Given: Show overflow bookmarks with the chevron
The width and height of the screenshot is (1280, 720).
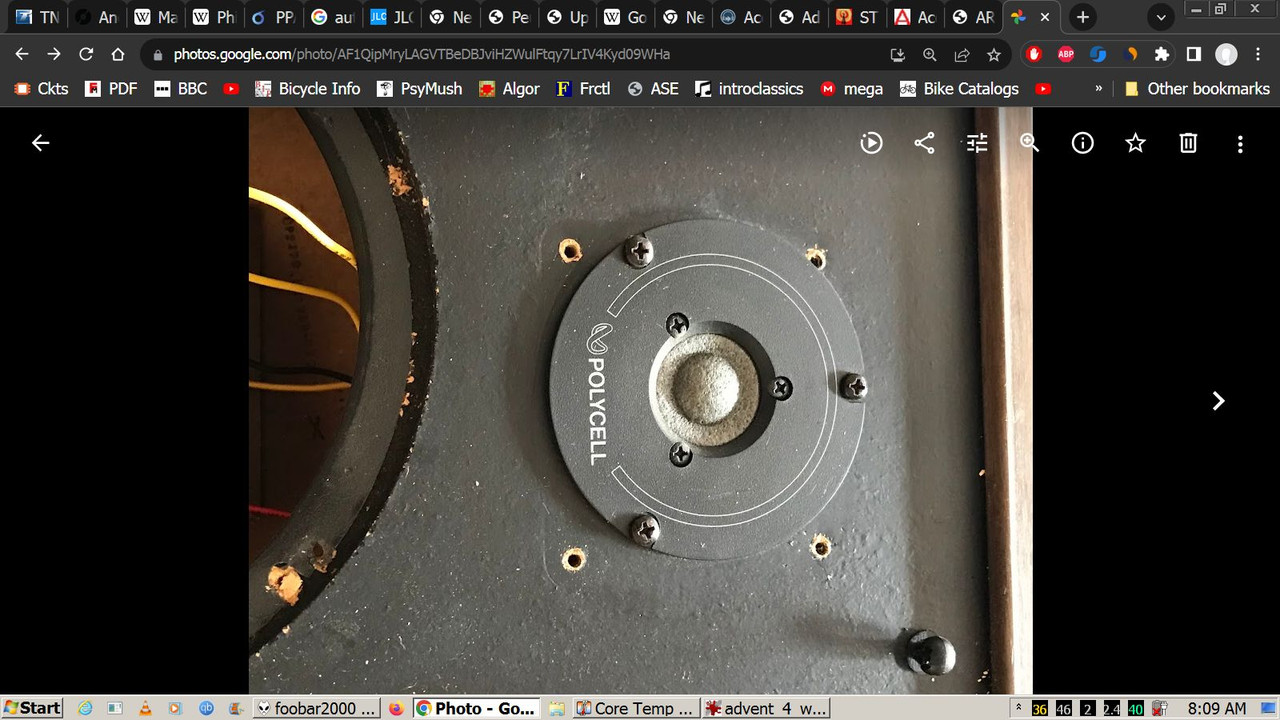Looking at the screenshot, I should tap(1098, 89).
